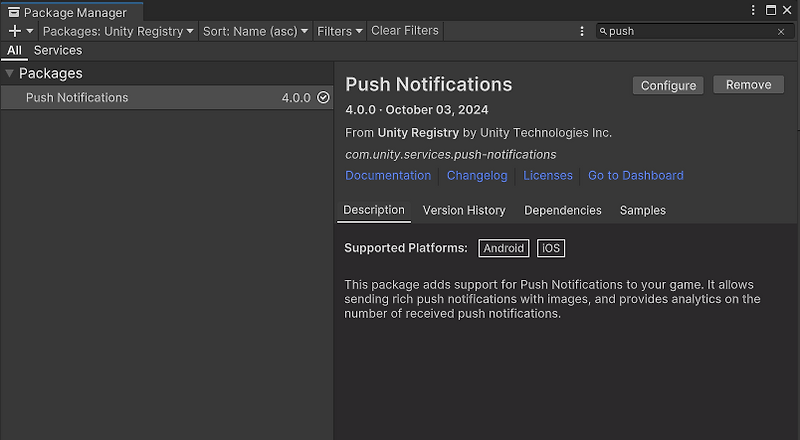Click the installed checkmark on Push Notifications
Image resolution: width=800 pixels, height=440 pixels.
click(x=323, y=97)
